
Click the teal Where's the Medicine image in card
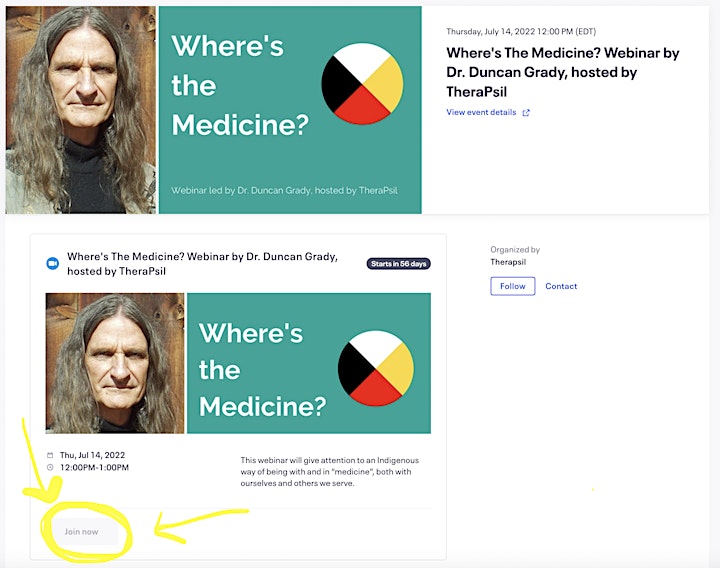[x=309, y=363]
